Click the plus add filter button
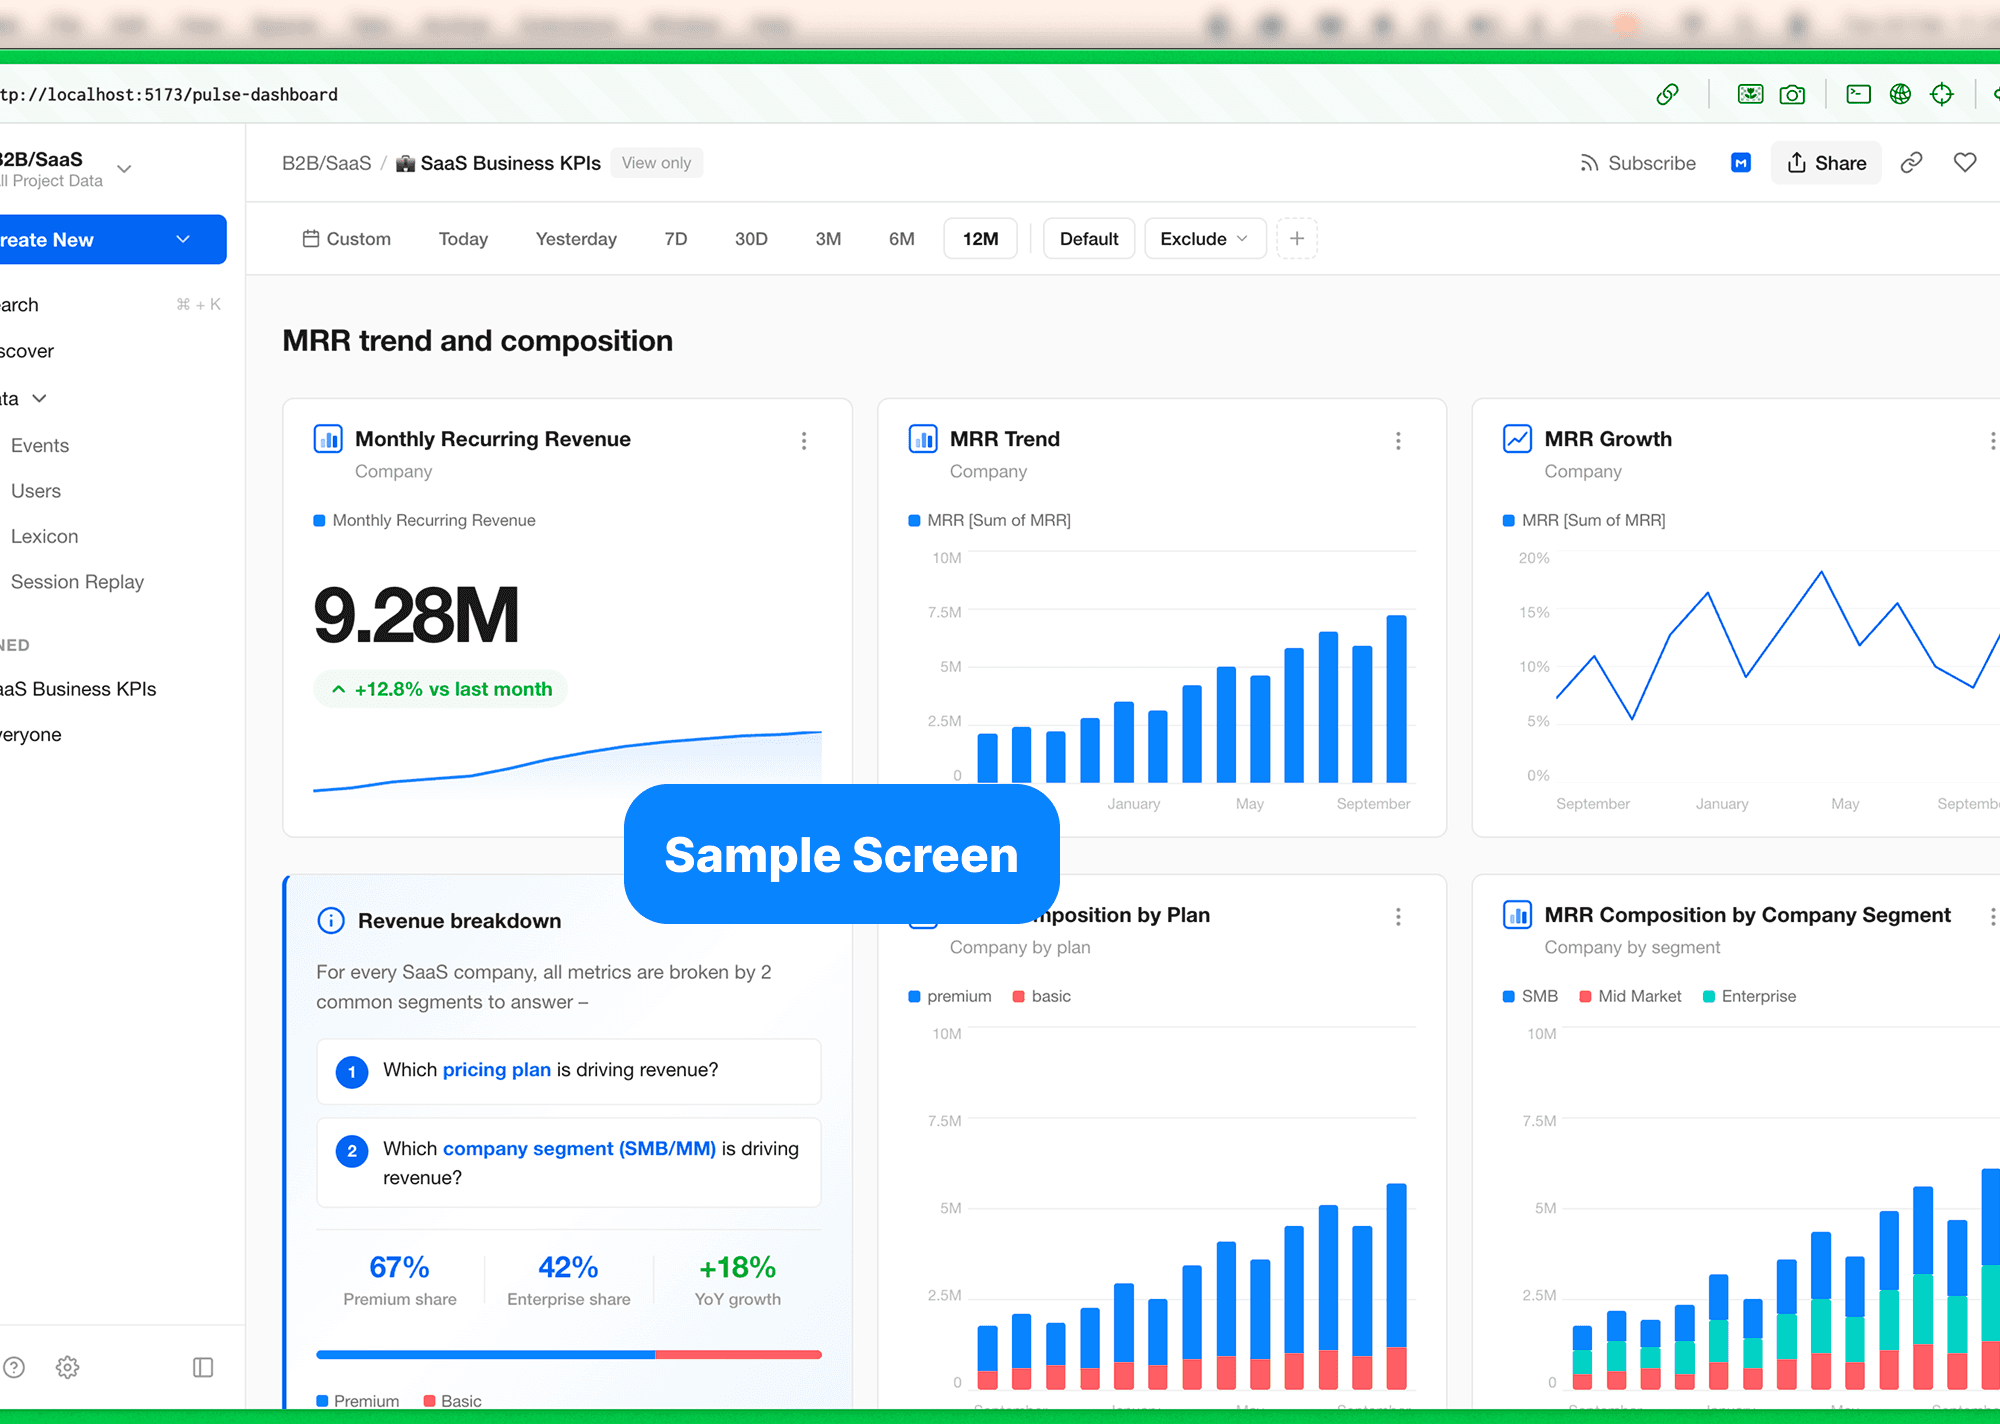 [1297, 239]
